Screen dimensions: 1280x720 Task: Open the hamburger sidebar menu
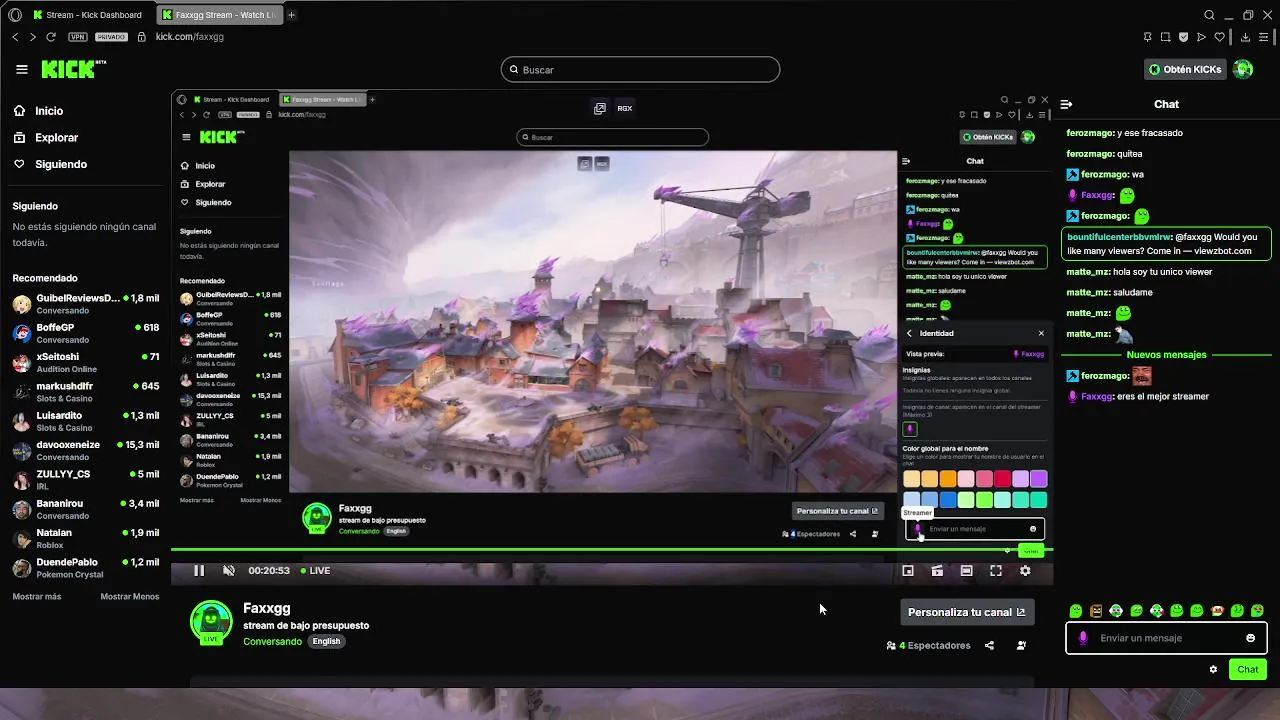(x=22, y=69)
